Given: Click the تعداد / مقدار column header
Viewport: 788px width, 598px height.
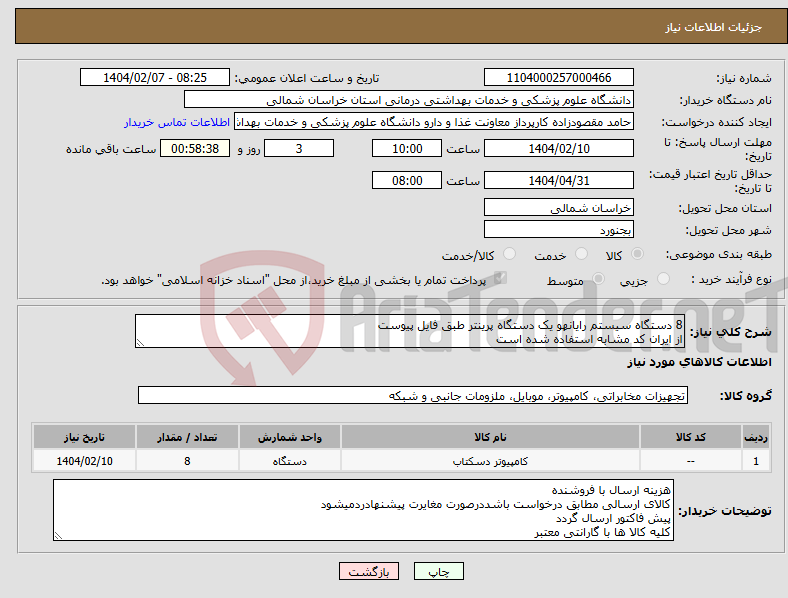Looking at the screenshot, I should point(187,437).
